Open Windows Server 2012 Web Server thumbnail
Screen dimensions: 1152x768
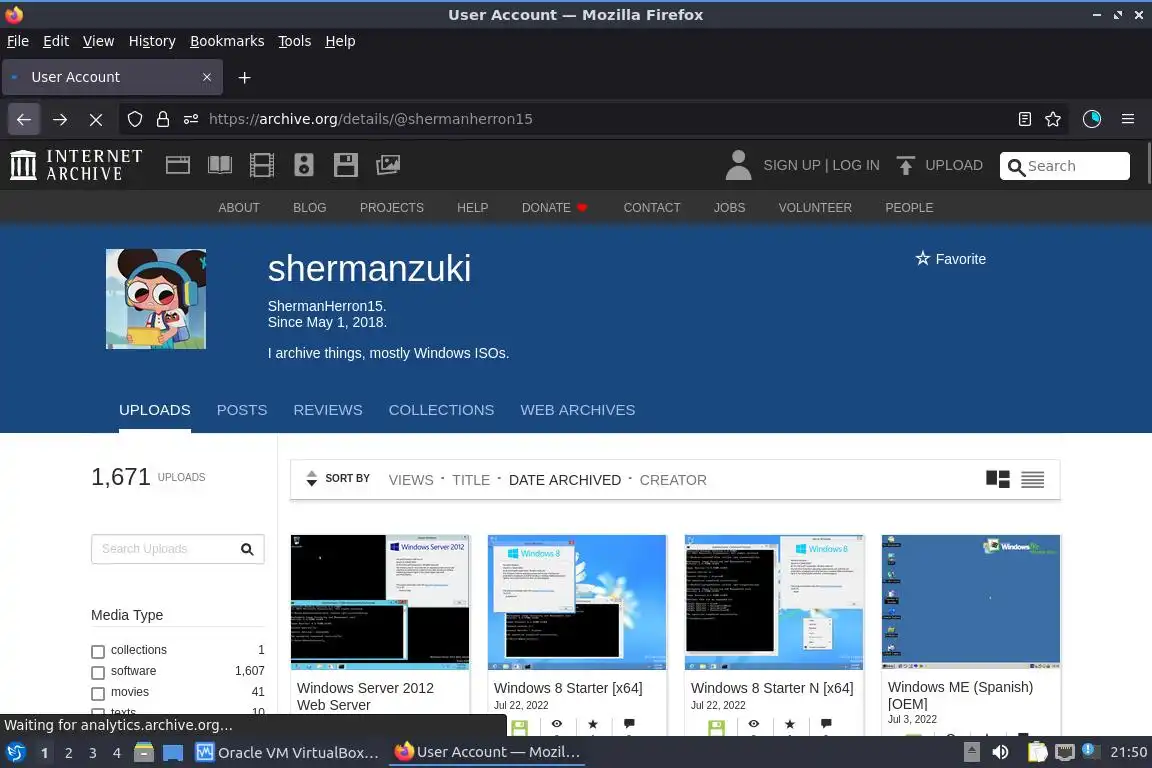coord(380,602)
